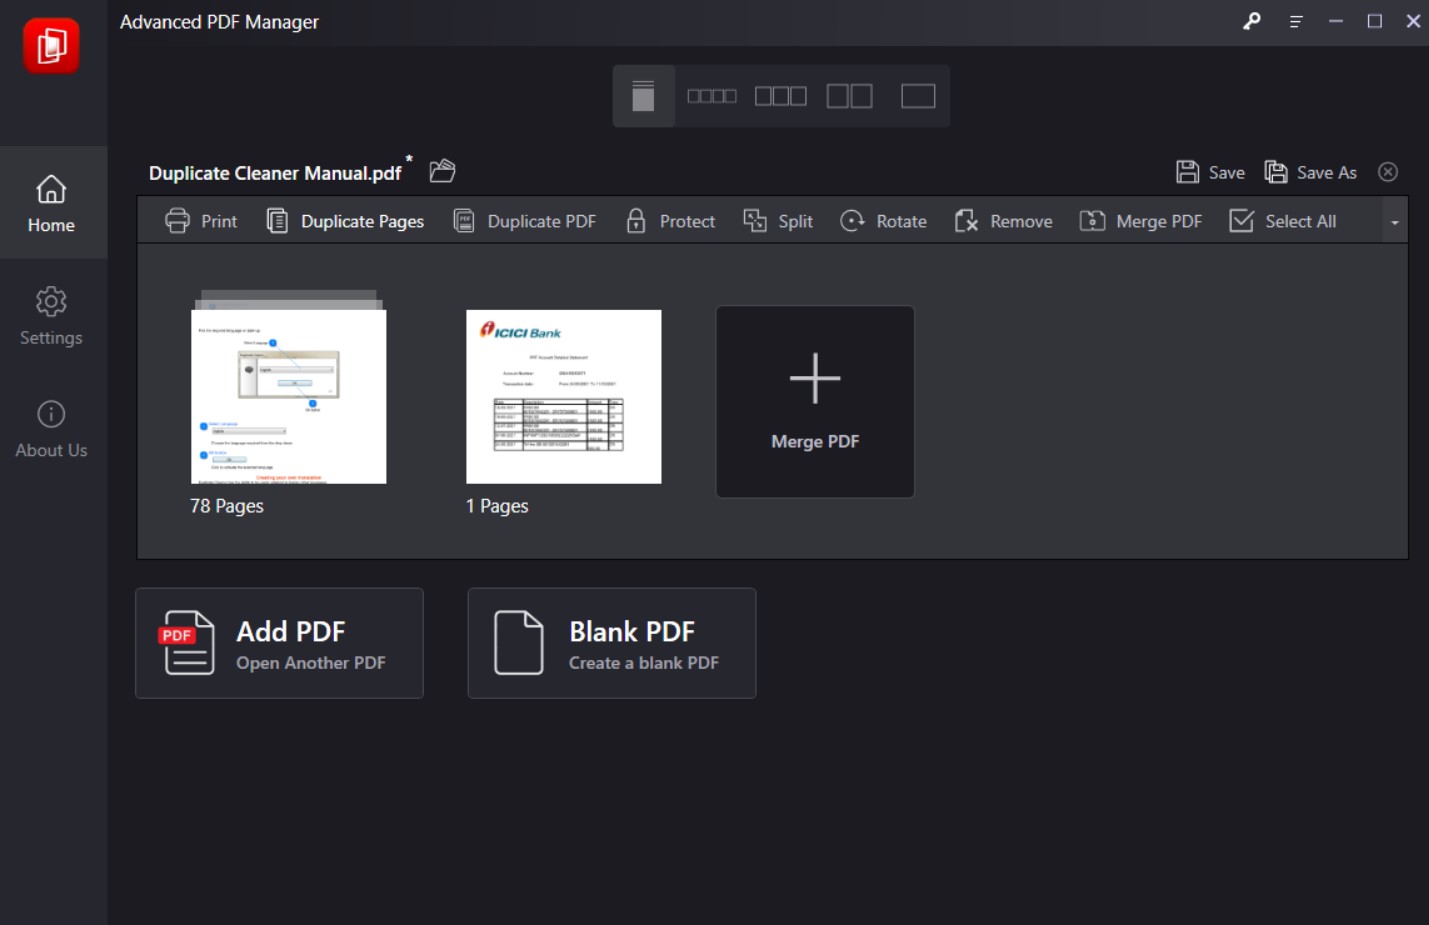Save the current PDF
Image resolution: width=1429 pixels, height=925 pixels.
tap(1211, 171)
